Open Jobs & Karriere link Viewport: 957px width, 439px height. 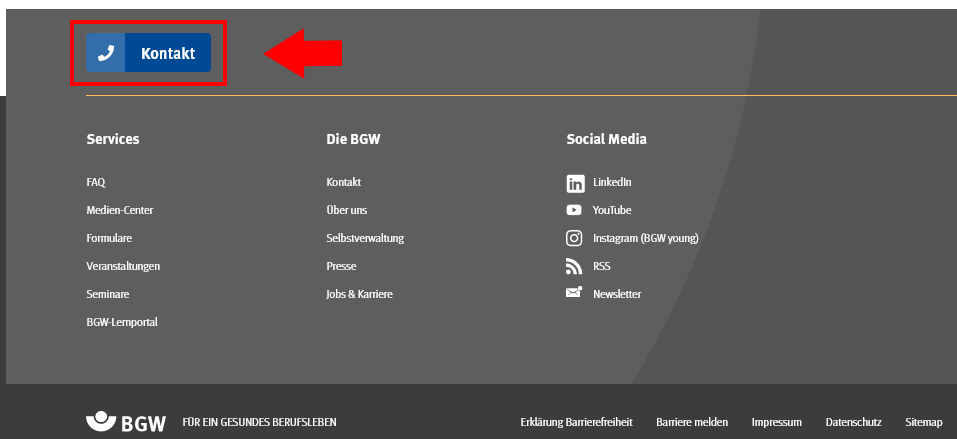359,294
